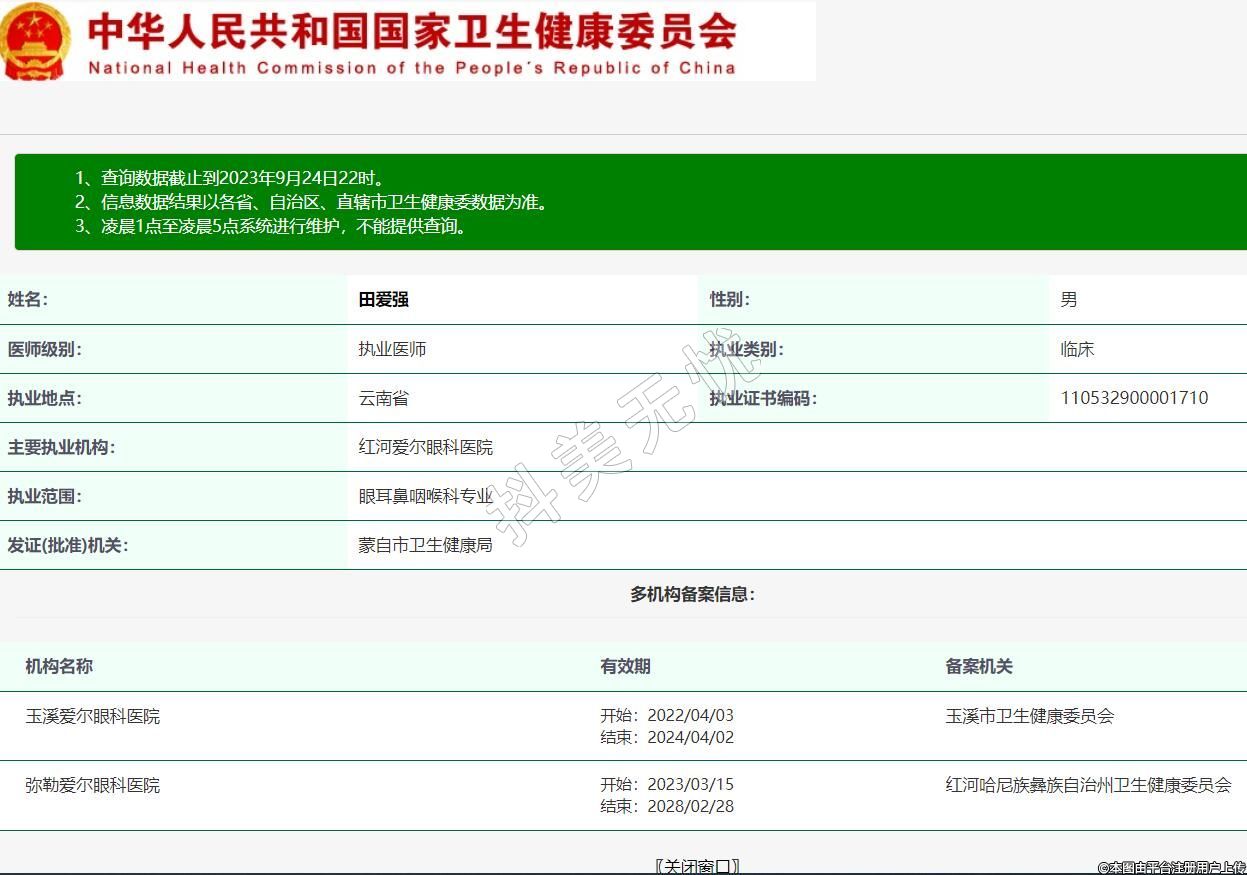
Task: Click the 备案机关 column header
Action: (x=979, y=667)
